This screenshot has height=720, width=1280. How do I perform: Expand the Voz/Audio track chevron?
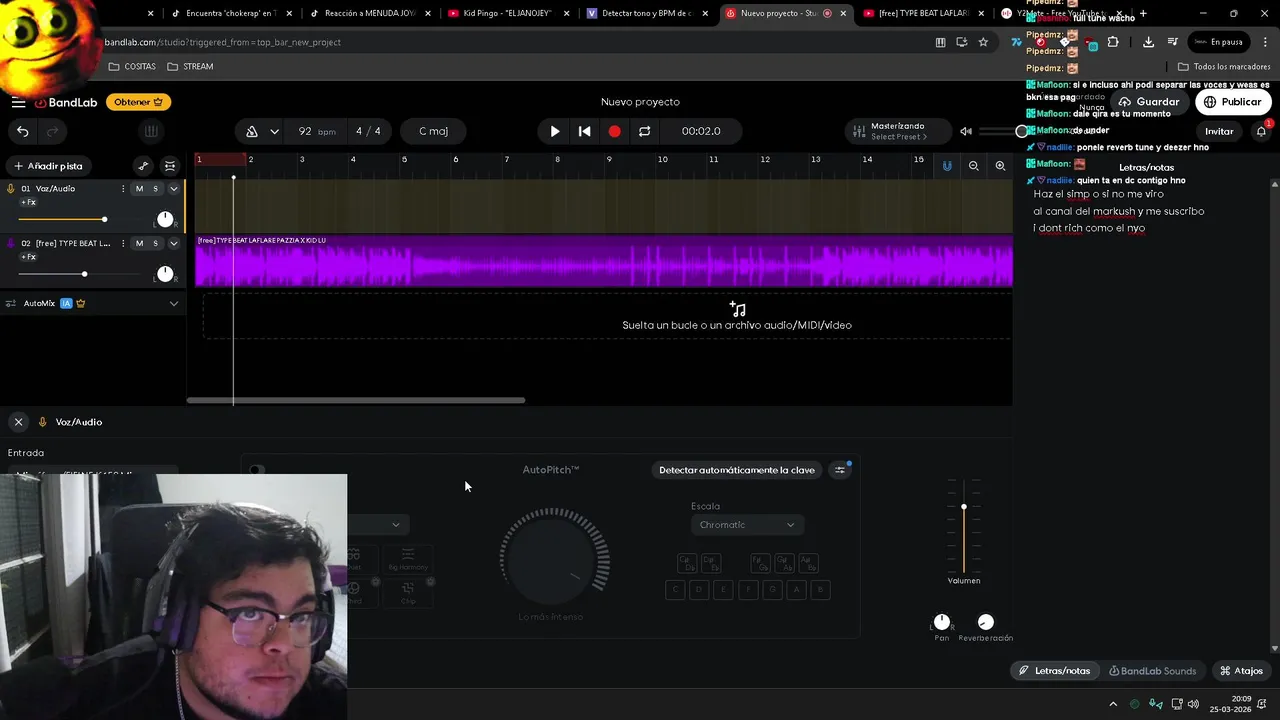173,189
